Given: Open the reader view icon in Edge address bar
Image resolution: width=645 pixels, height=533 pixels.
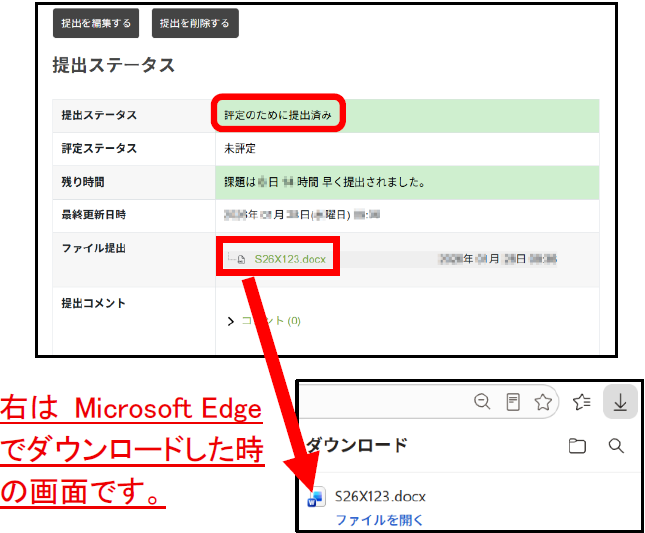Looking at the screenshot, I should (x=513, y=402).
